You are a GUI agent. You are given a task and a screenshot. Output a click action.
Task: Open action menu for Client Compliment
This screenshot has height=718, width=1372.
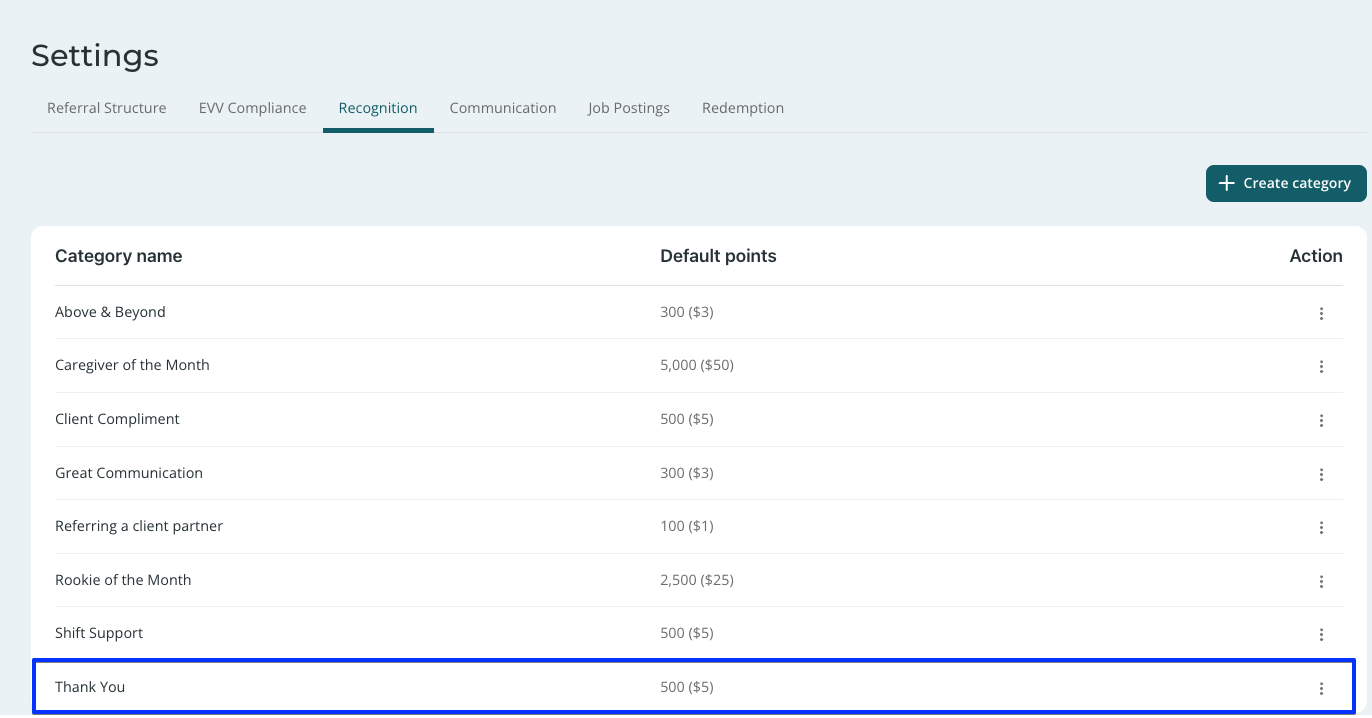pyautogui.click(x=1321, y=420)
